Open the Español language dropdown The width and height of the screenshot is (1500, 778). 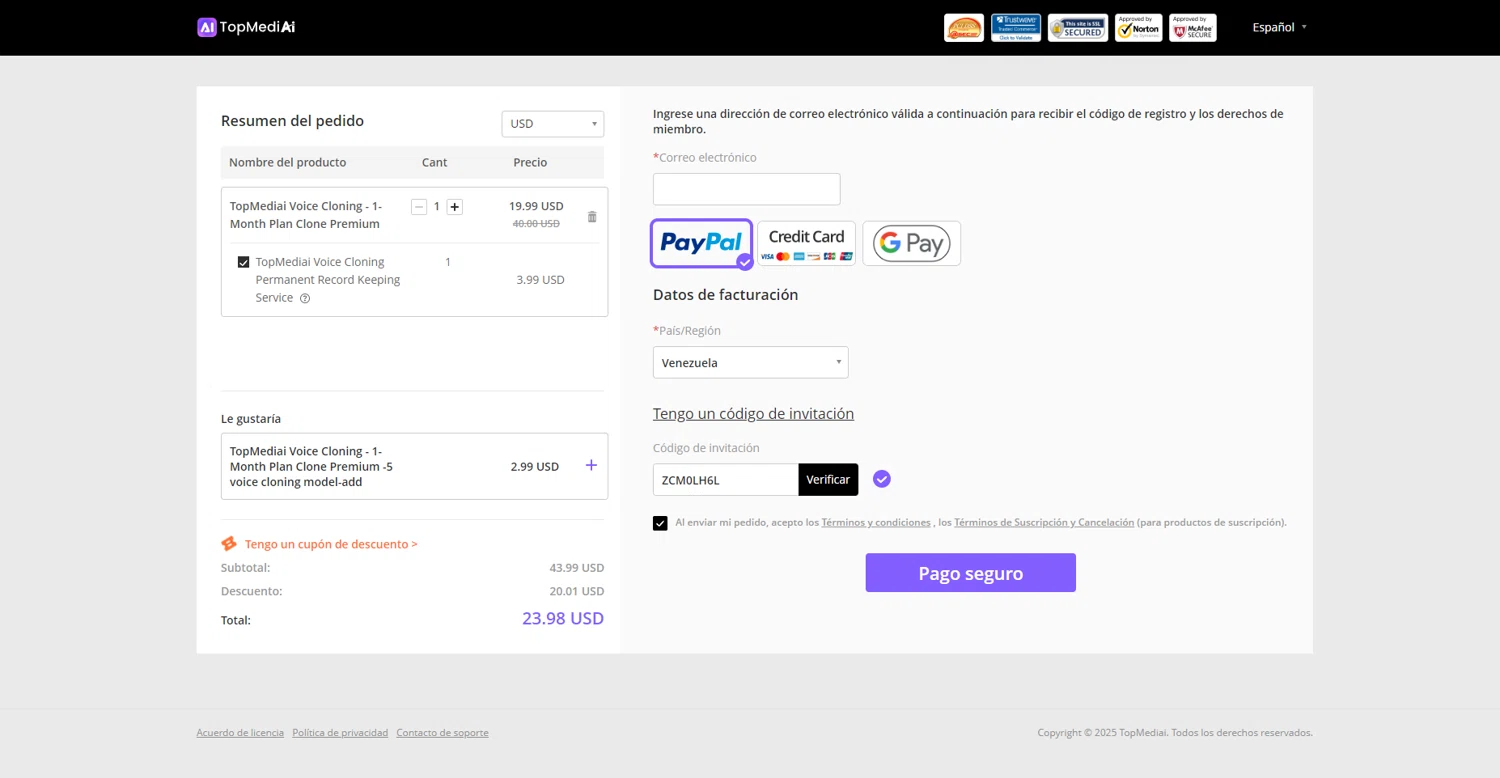[x=1279, y=27]
